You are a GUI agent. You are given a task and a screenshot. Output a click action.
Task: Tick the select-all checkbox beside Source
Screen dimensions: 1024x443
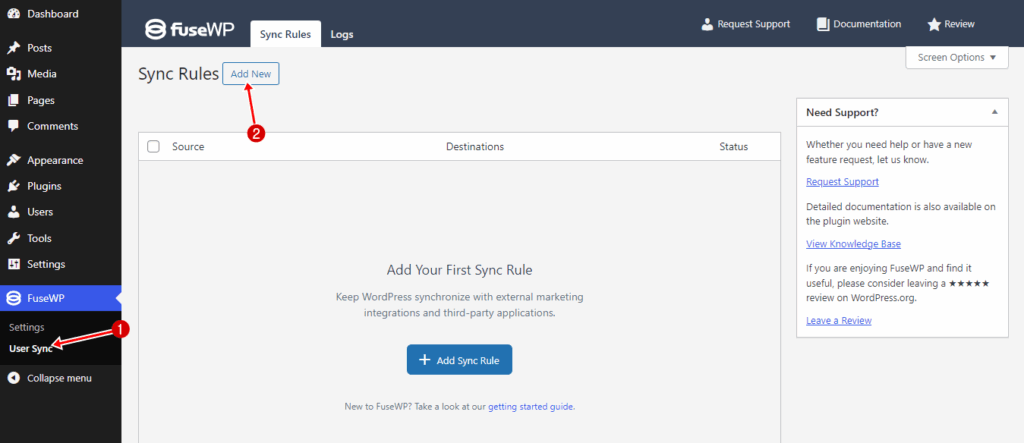[153, 146]
